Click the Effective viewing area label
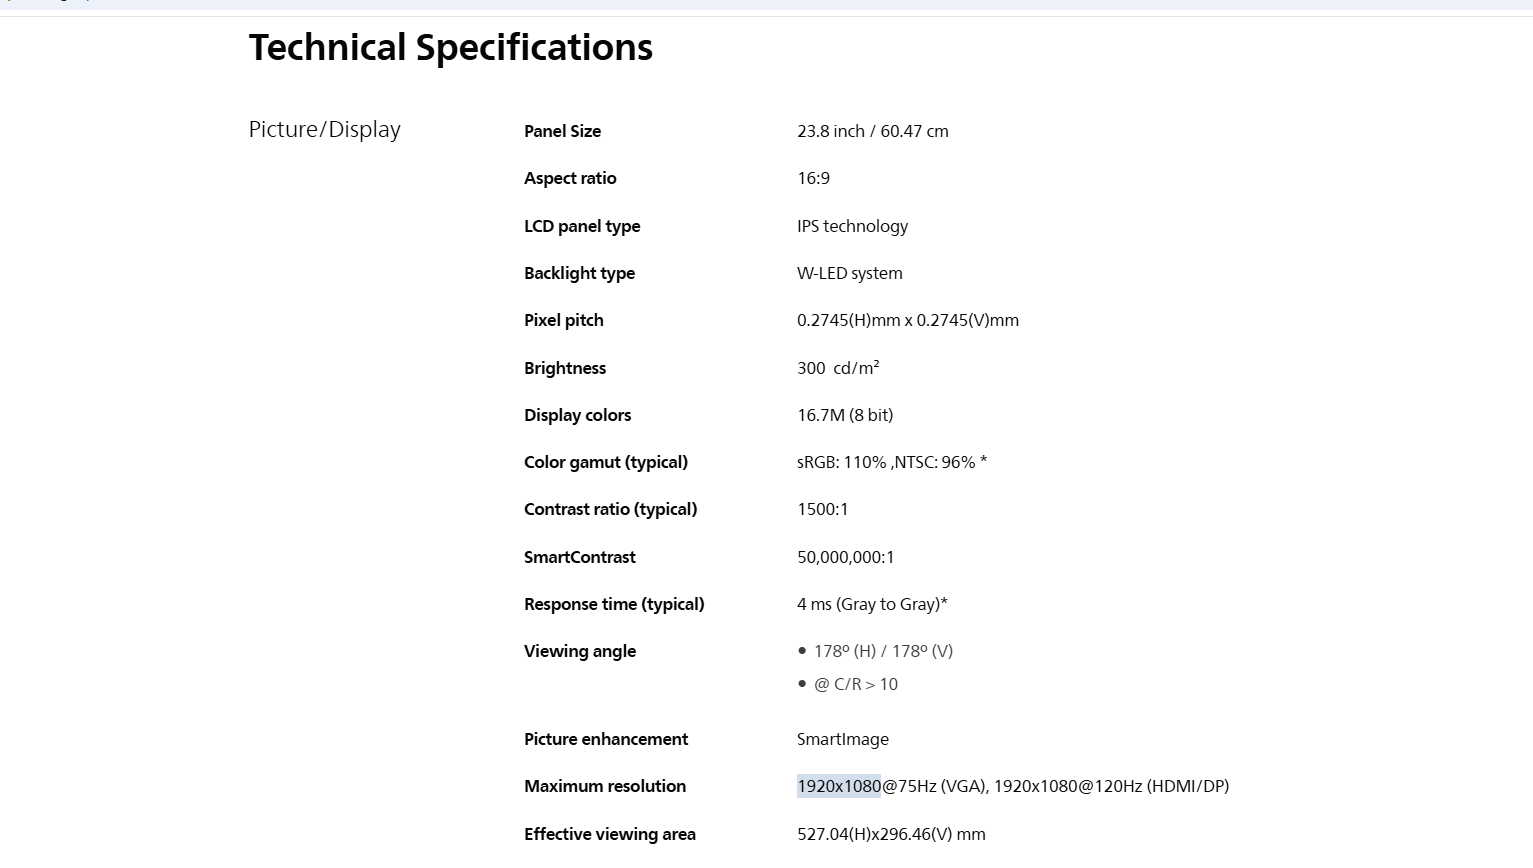 click(609, 834)
